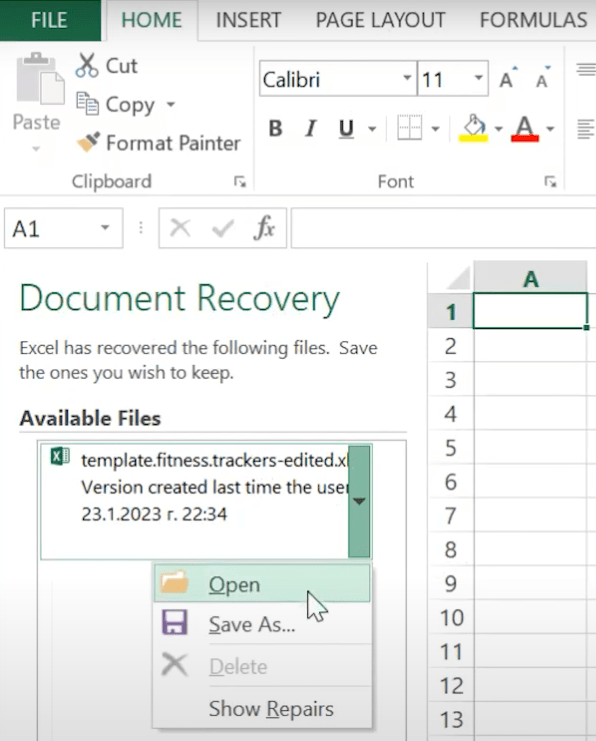Screen dimensions: 596x741
Task: Select row 5 header
Action: (450, 448)
